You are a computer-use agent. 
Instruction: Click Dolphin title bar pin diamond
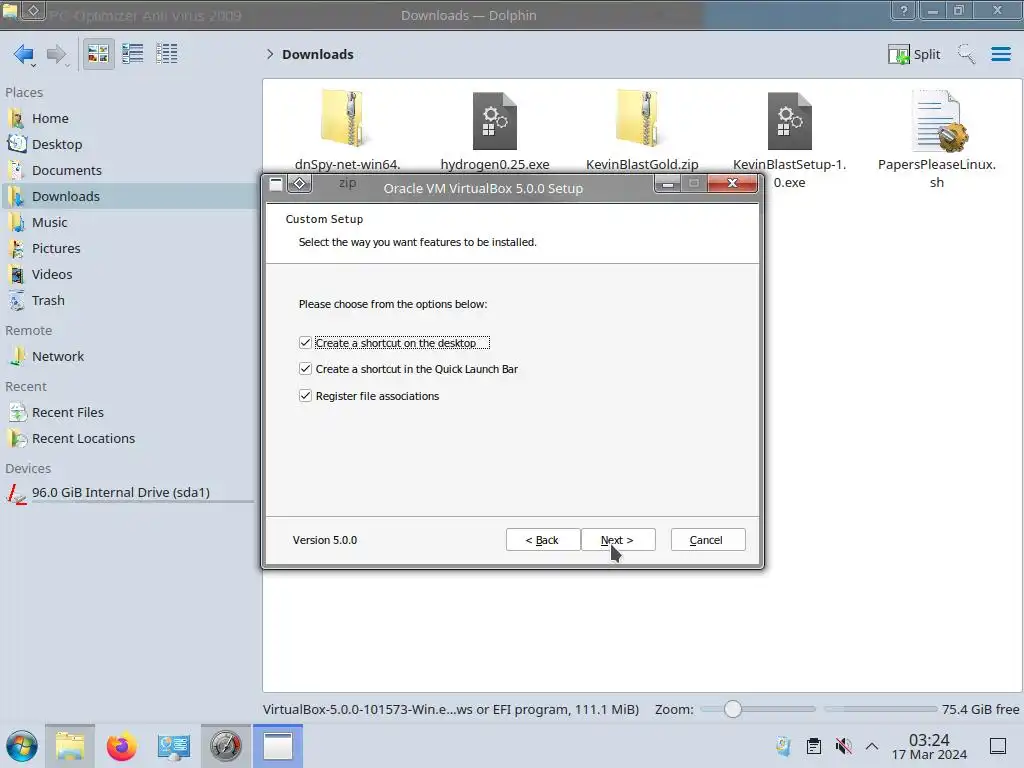(x=34, y=10)
